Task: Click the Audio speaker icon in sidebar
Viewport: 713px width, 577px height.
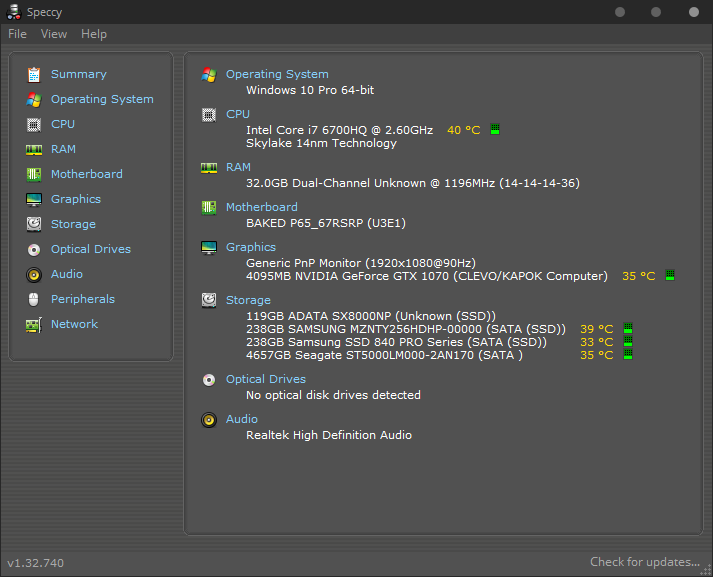Action: (34, 275)
